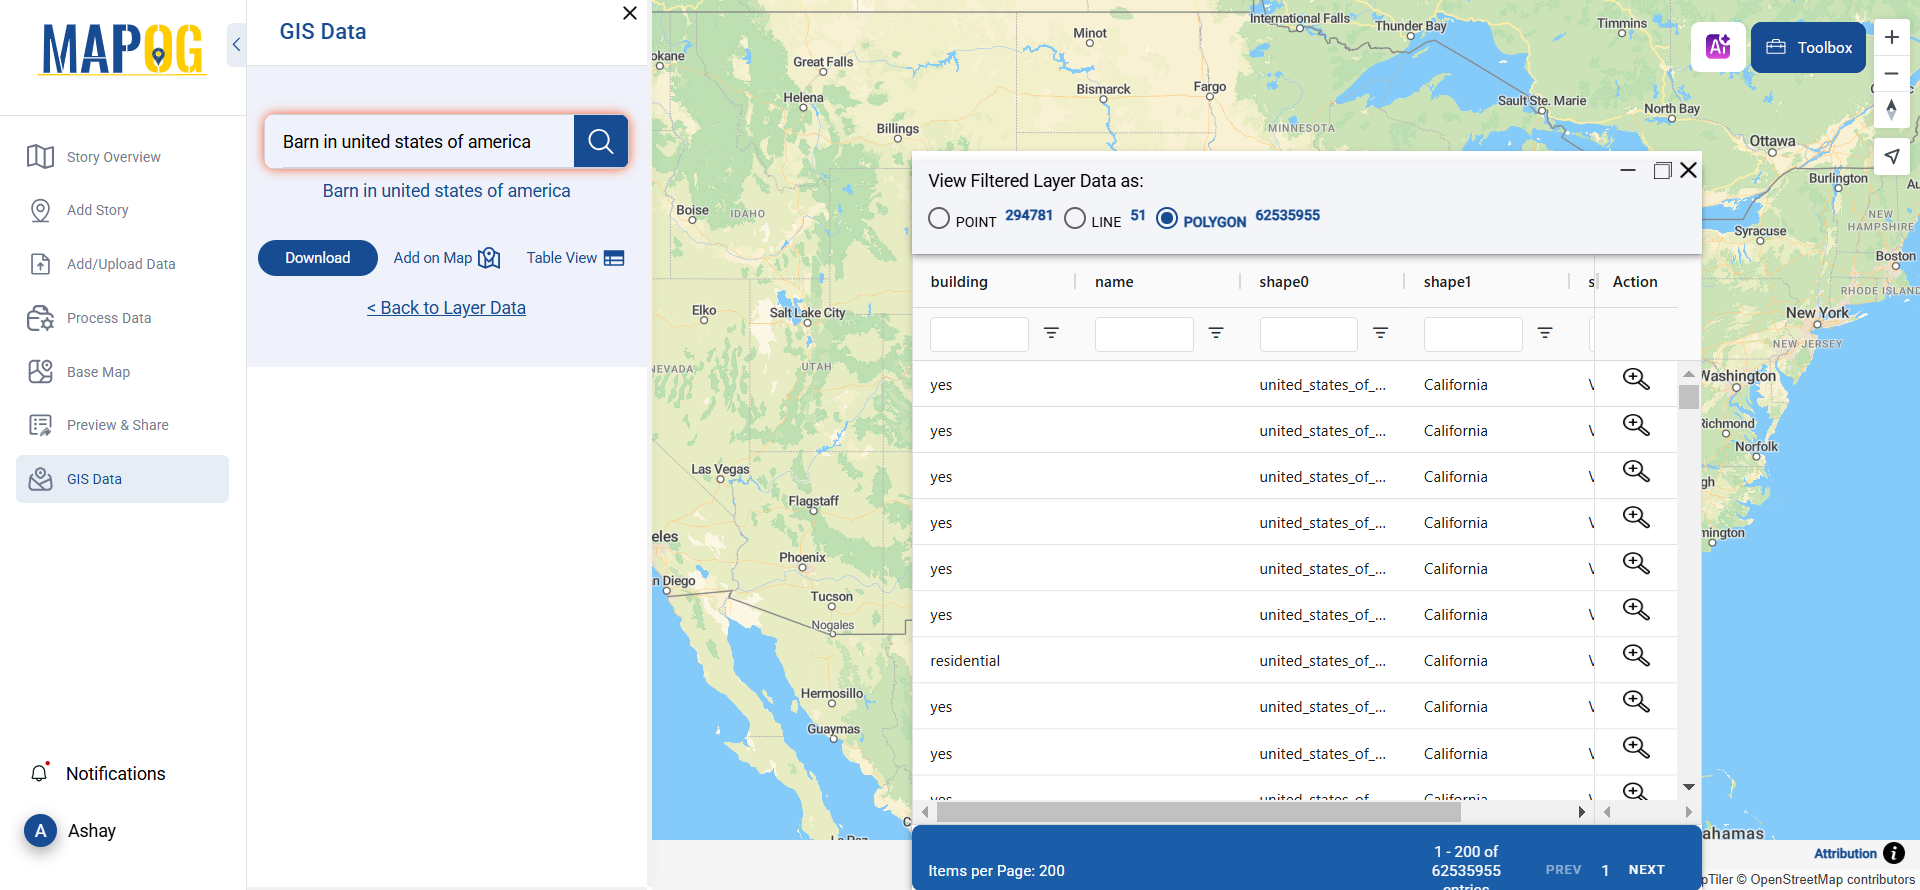Switch to Table View
This screenshot has height=890, width=1920.
pyautogui.click(x=575, y=258)
